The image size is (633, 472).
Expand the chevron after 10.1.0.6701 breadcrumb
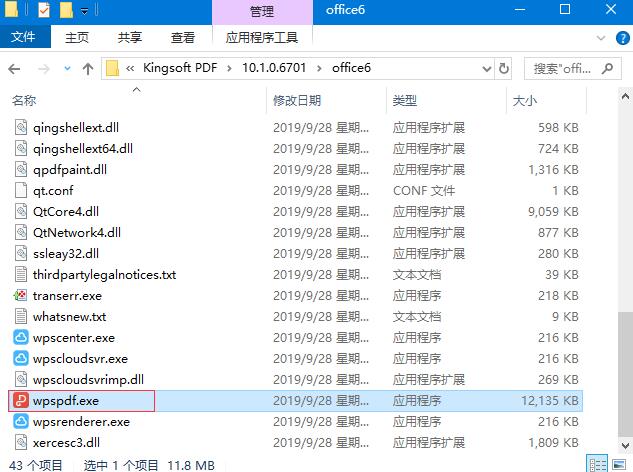pos(319,69)
